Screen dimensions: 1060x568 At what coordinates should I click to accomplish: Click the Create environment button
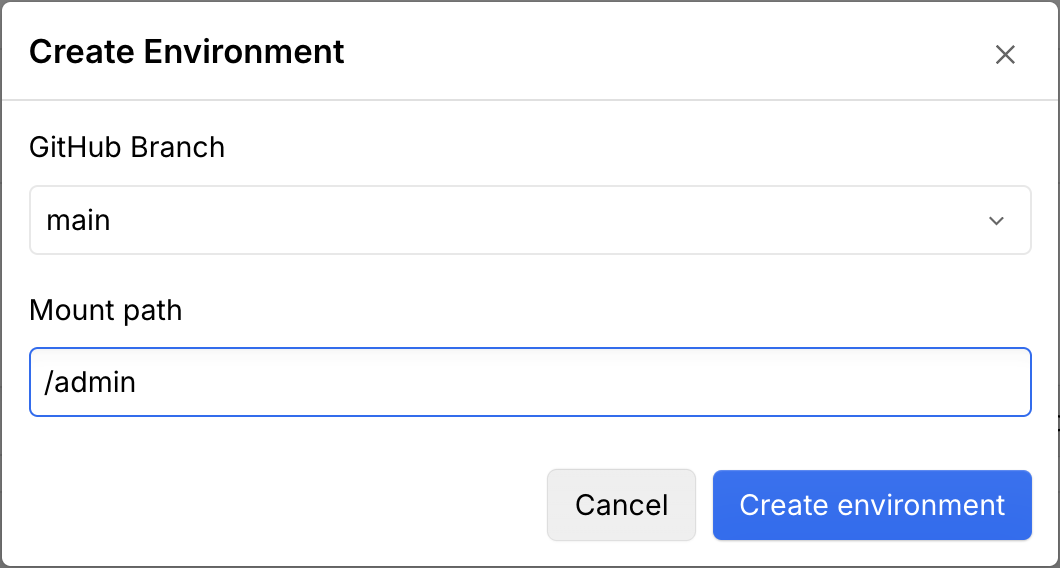click(x=871, y=505)
